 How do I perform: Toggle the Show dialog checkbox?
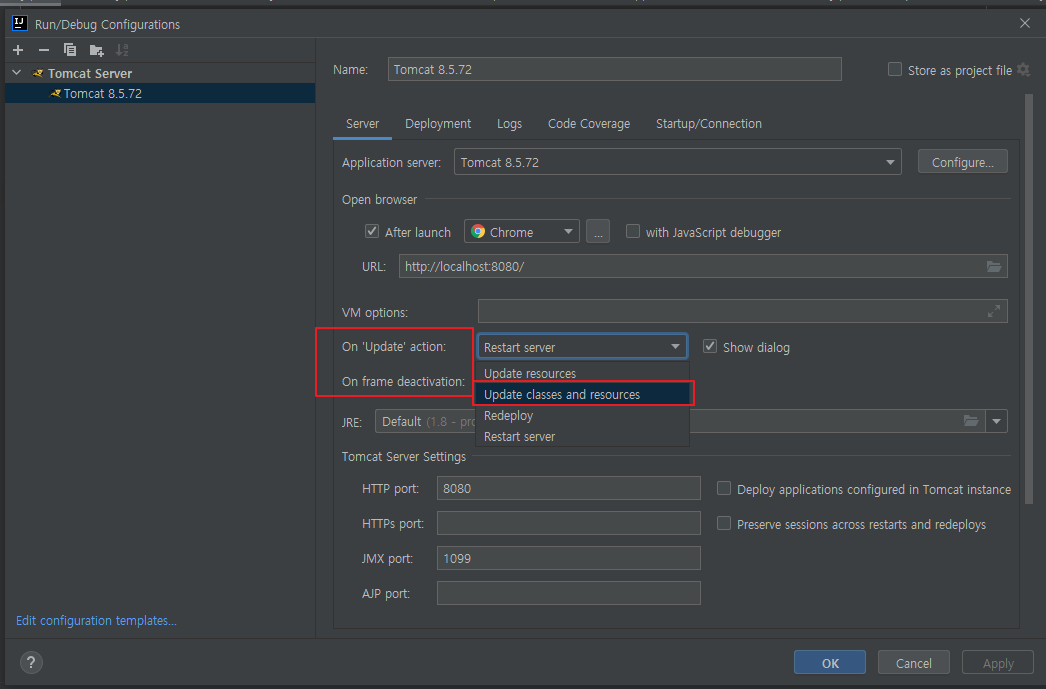tap(710, 346)
